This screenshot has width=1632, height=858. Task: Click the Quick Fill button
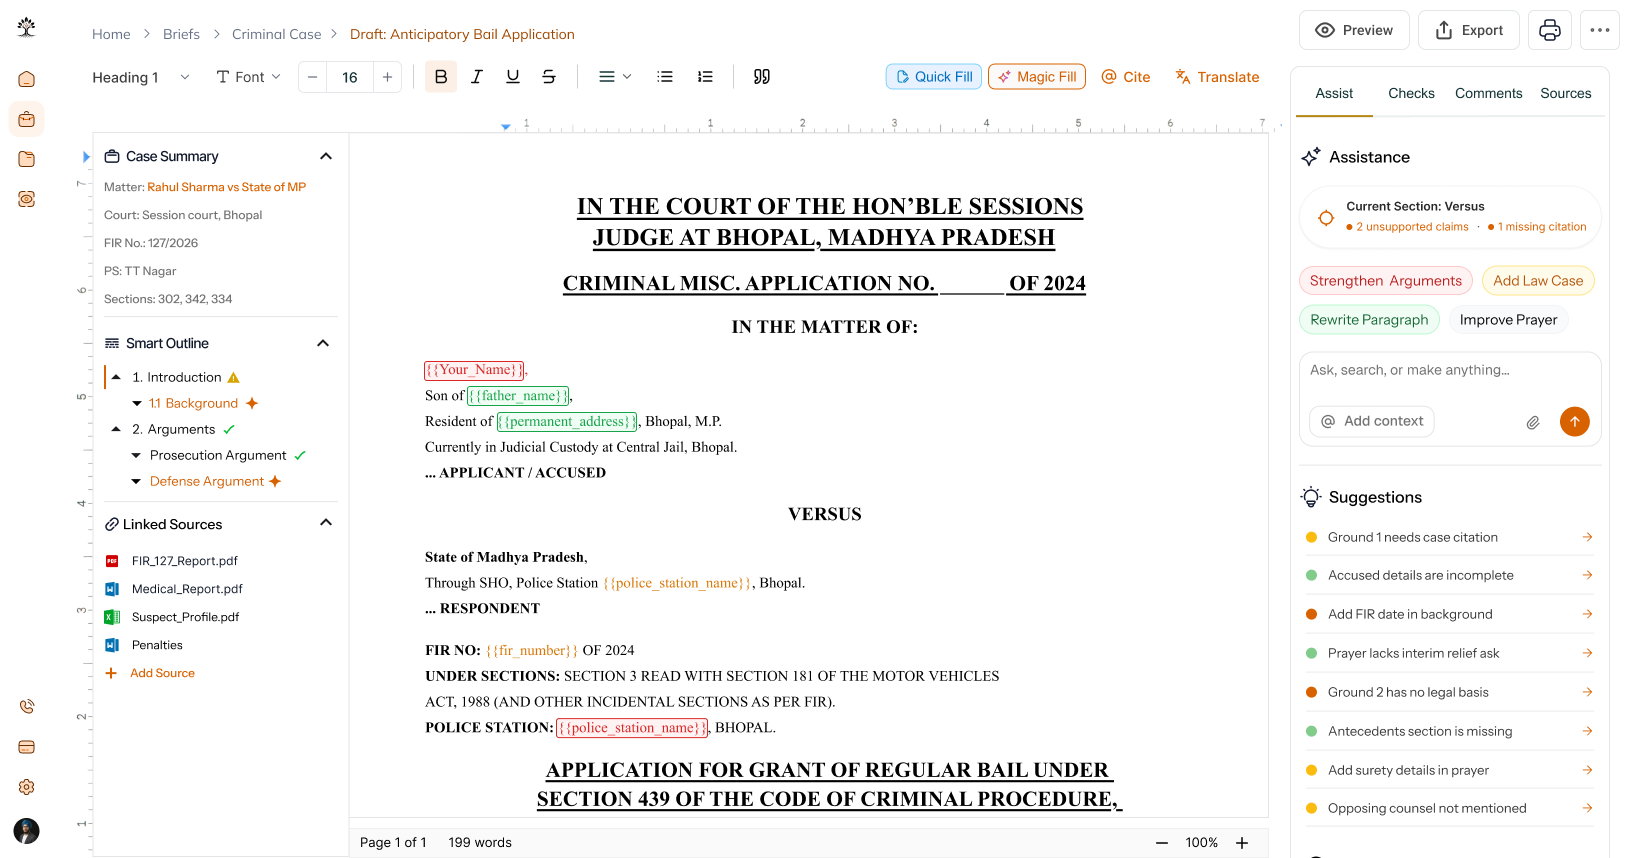(934, 77)
